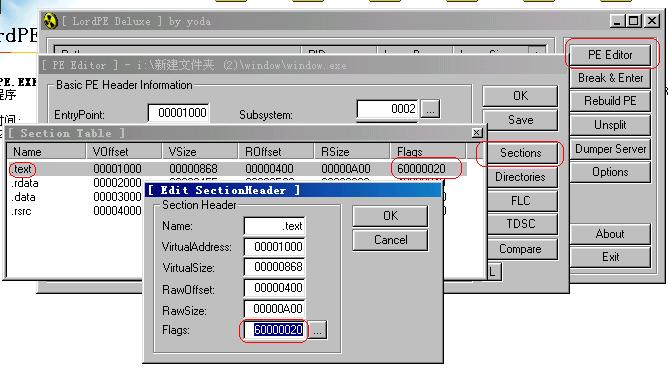
Task: Close the Section Table window
Action: [x=477, y=133]
